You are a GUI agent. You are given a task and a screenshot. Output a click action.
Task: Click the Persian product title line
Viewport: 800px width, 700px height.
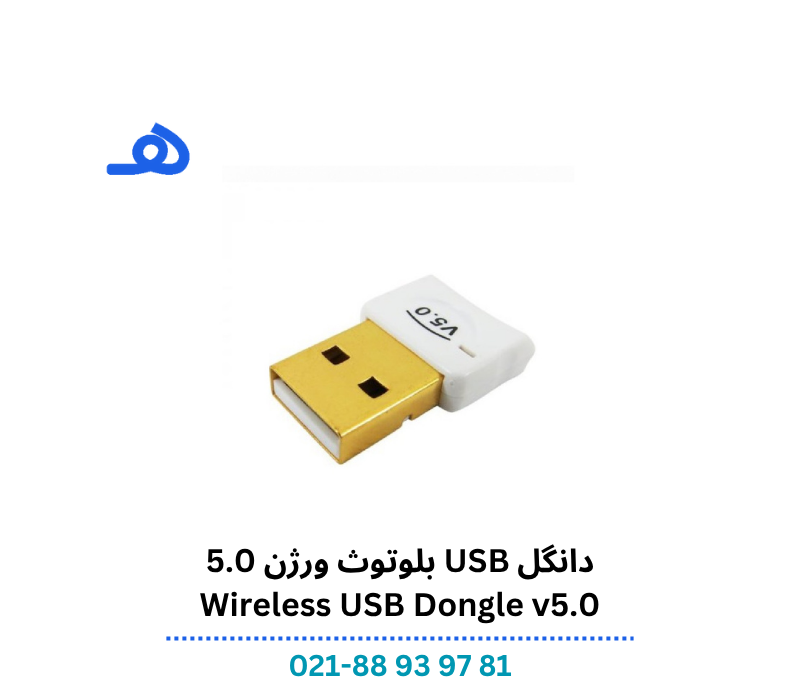pyautogui.click(x=399, y=562)
